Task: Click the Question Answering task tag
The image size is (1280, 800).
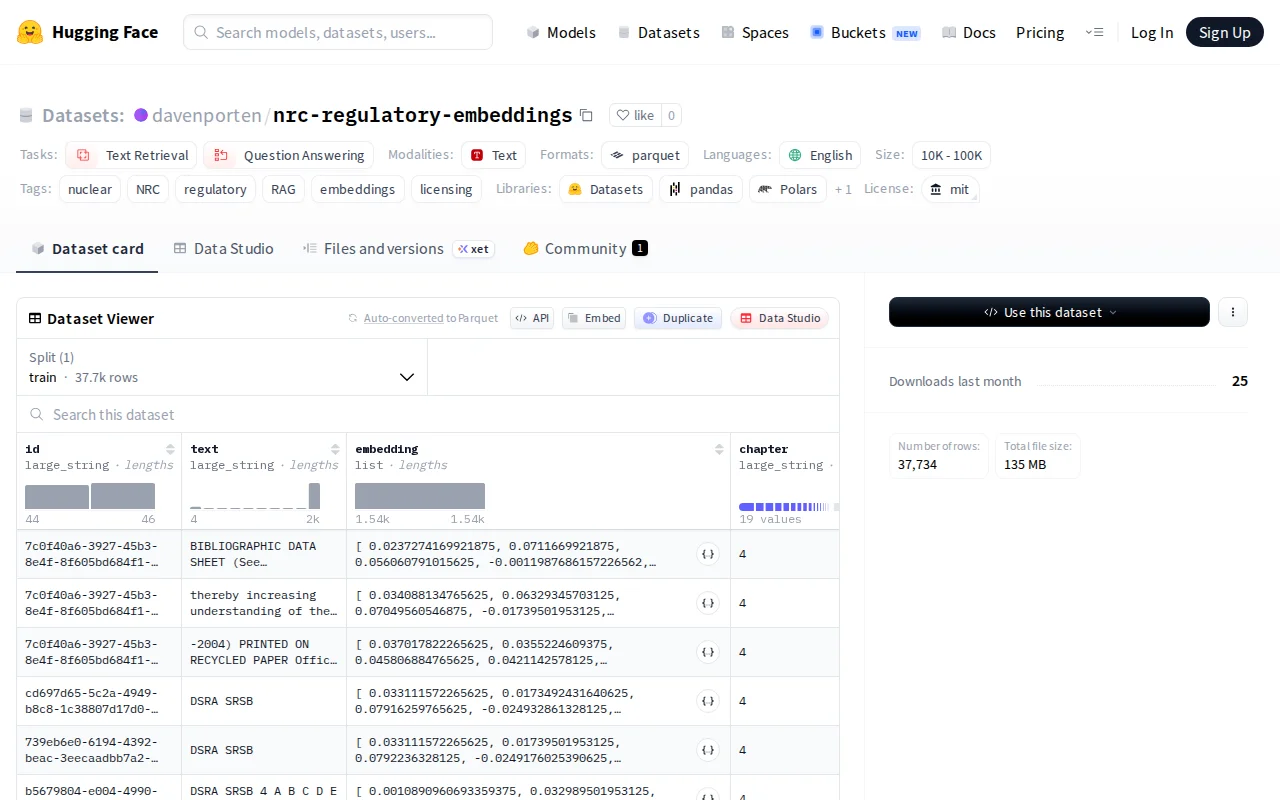Action: (x=288, y=155)
